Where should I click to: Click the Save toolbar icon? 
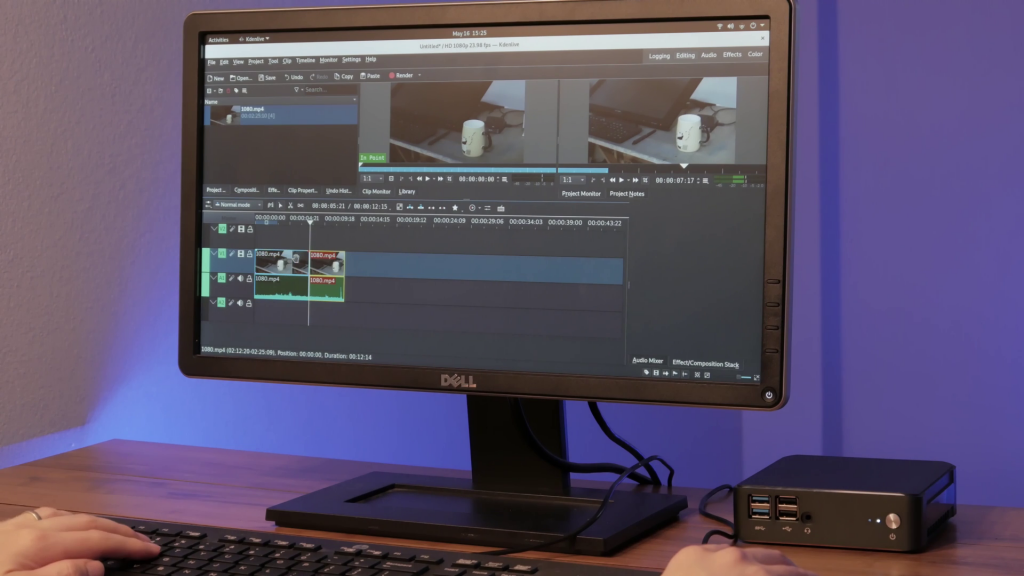(x=267, y=77)
